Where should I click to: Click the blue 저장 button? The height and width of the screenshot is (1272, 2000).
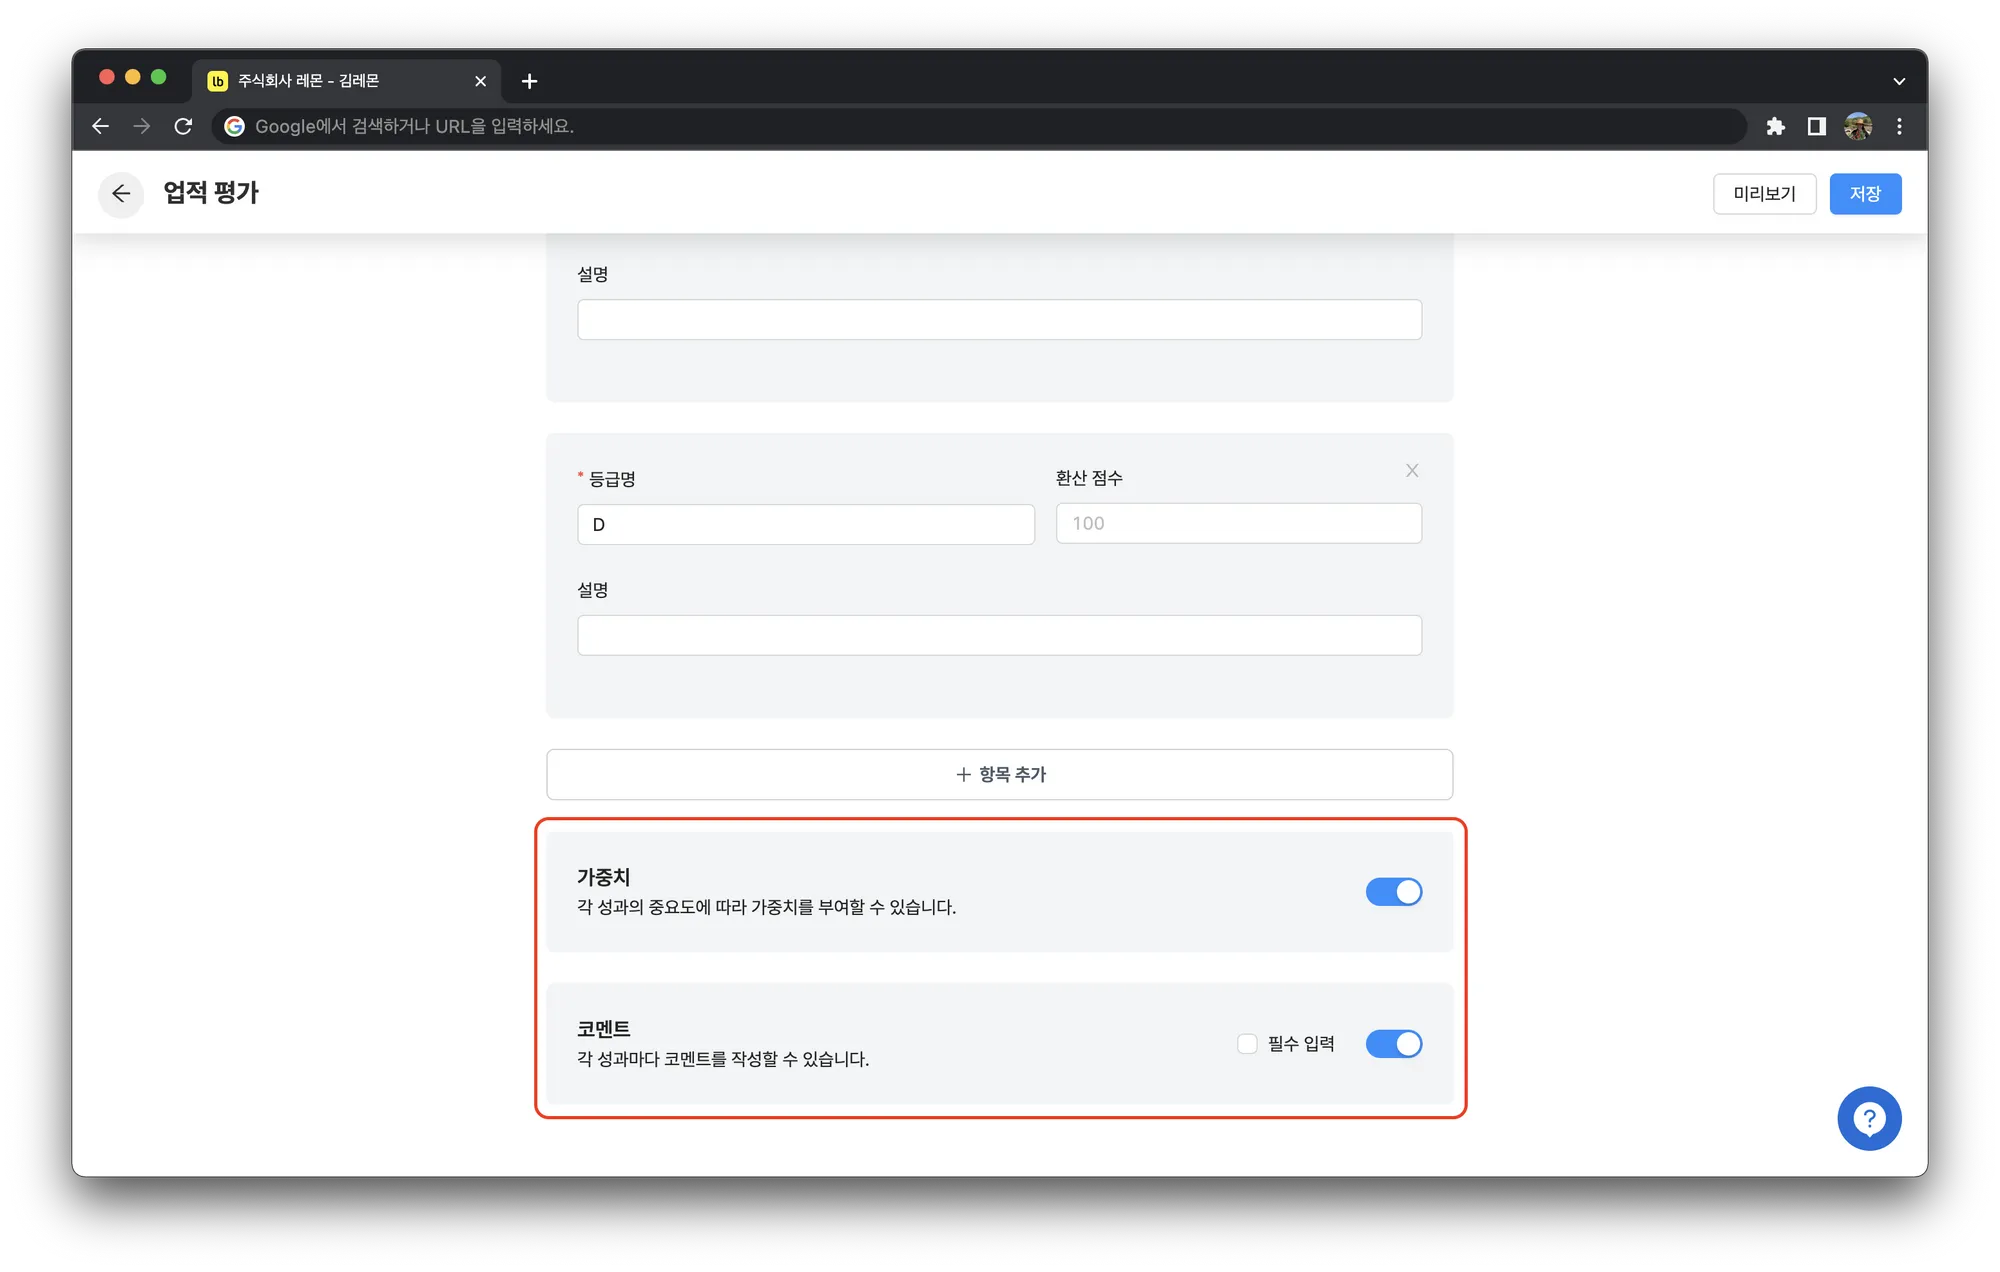(1865, 193)
